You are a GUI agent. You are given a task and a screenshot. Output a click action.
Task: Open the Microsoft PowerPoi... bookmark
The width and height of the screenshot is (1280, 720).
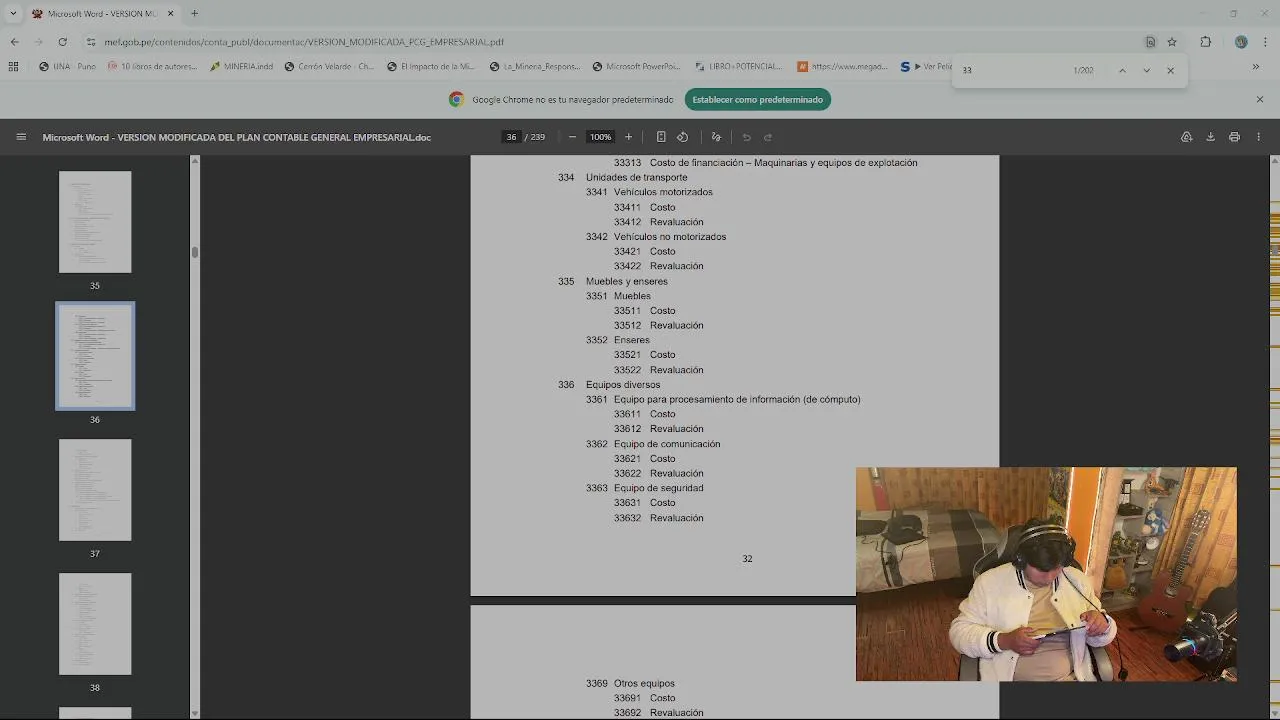(x=636, y=67)
